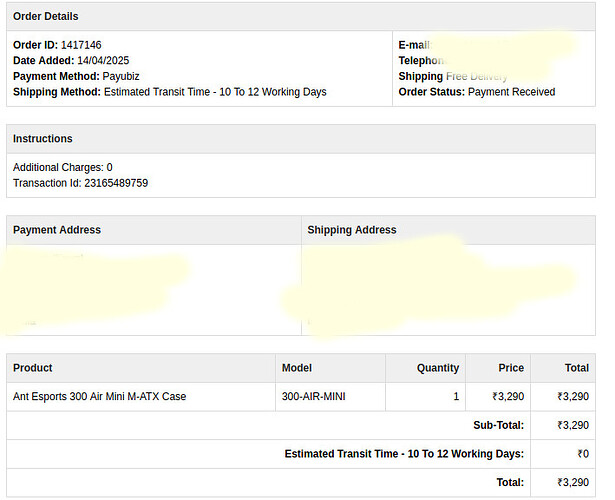Click the Order Details section header
615x500 pixels.
tap(46, 16)
